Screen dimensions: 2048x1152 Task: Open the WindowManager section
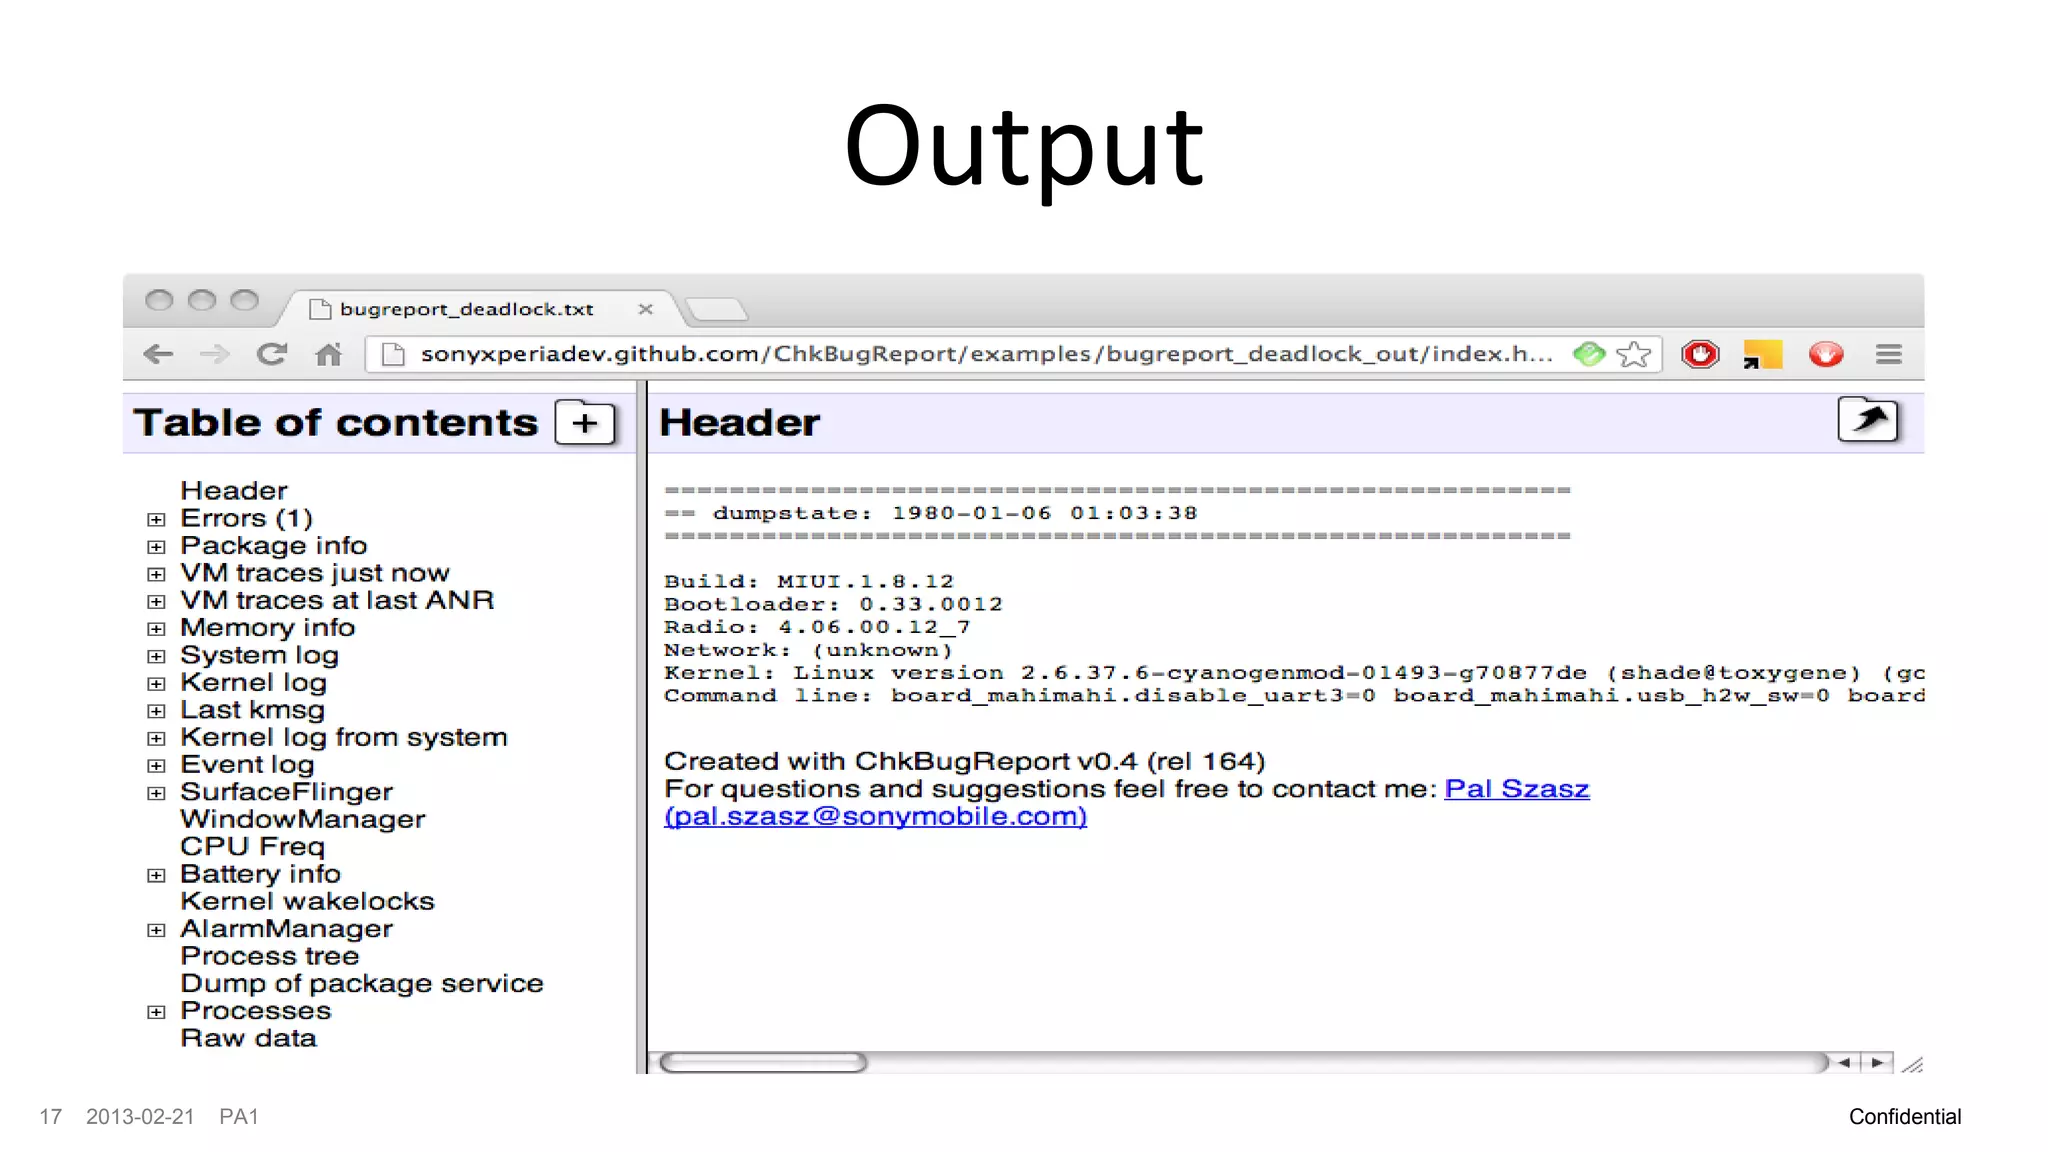(303, 819)
